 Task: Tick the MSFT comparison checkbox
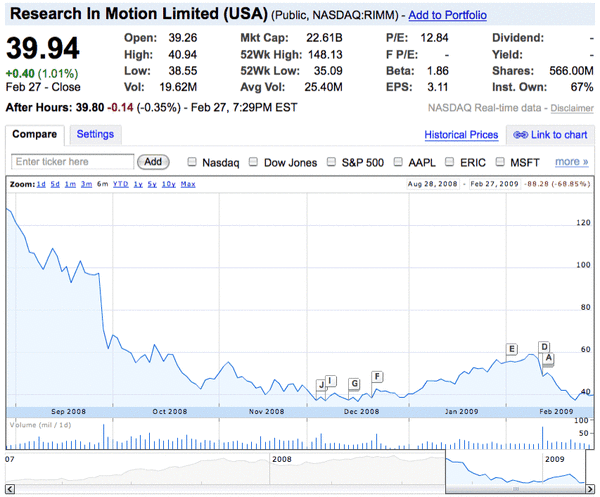pyautogui.click(x=500, y=162)
